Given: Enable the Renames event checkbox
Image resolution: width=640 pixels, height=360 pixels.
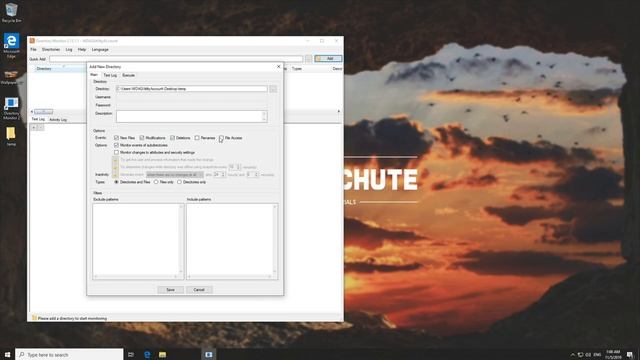Looking at the screenshot, I should [x=197, y=138].
